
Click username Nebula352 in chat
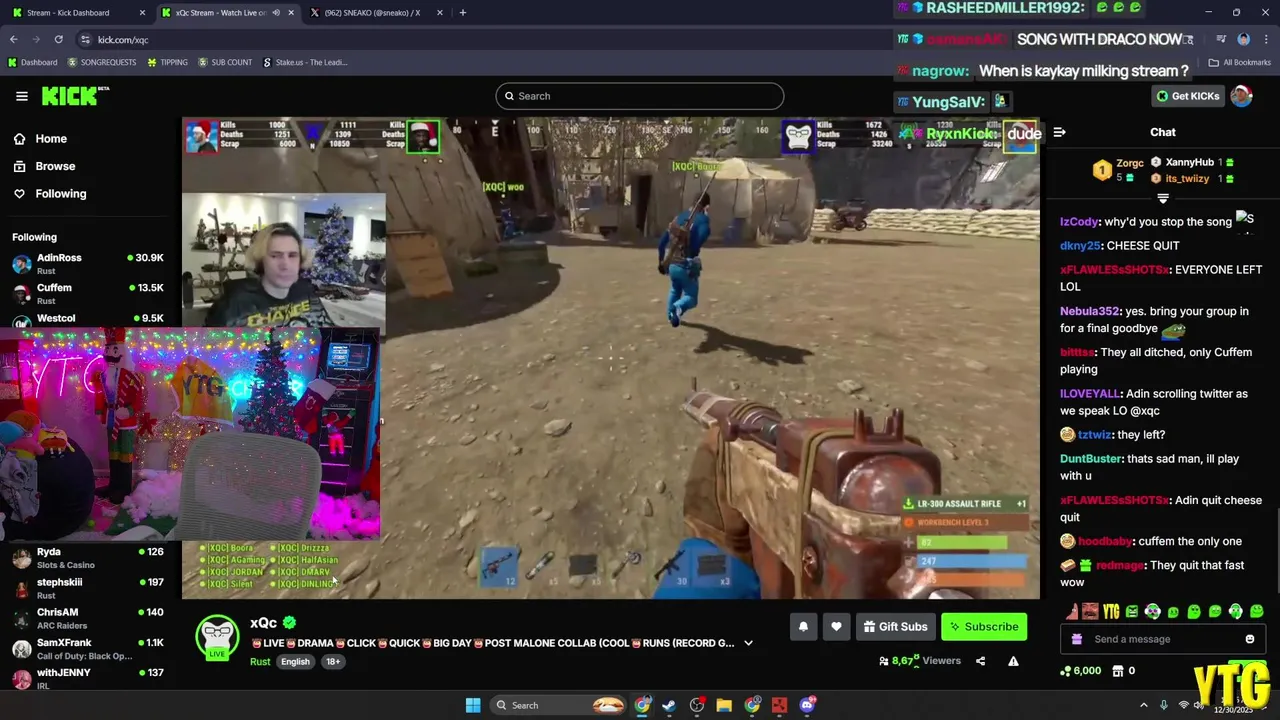1088,312
